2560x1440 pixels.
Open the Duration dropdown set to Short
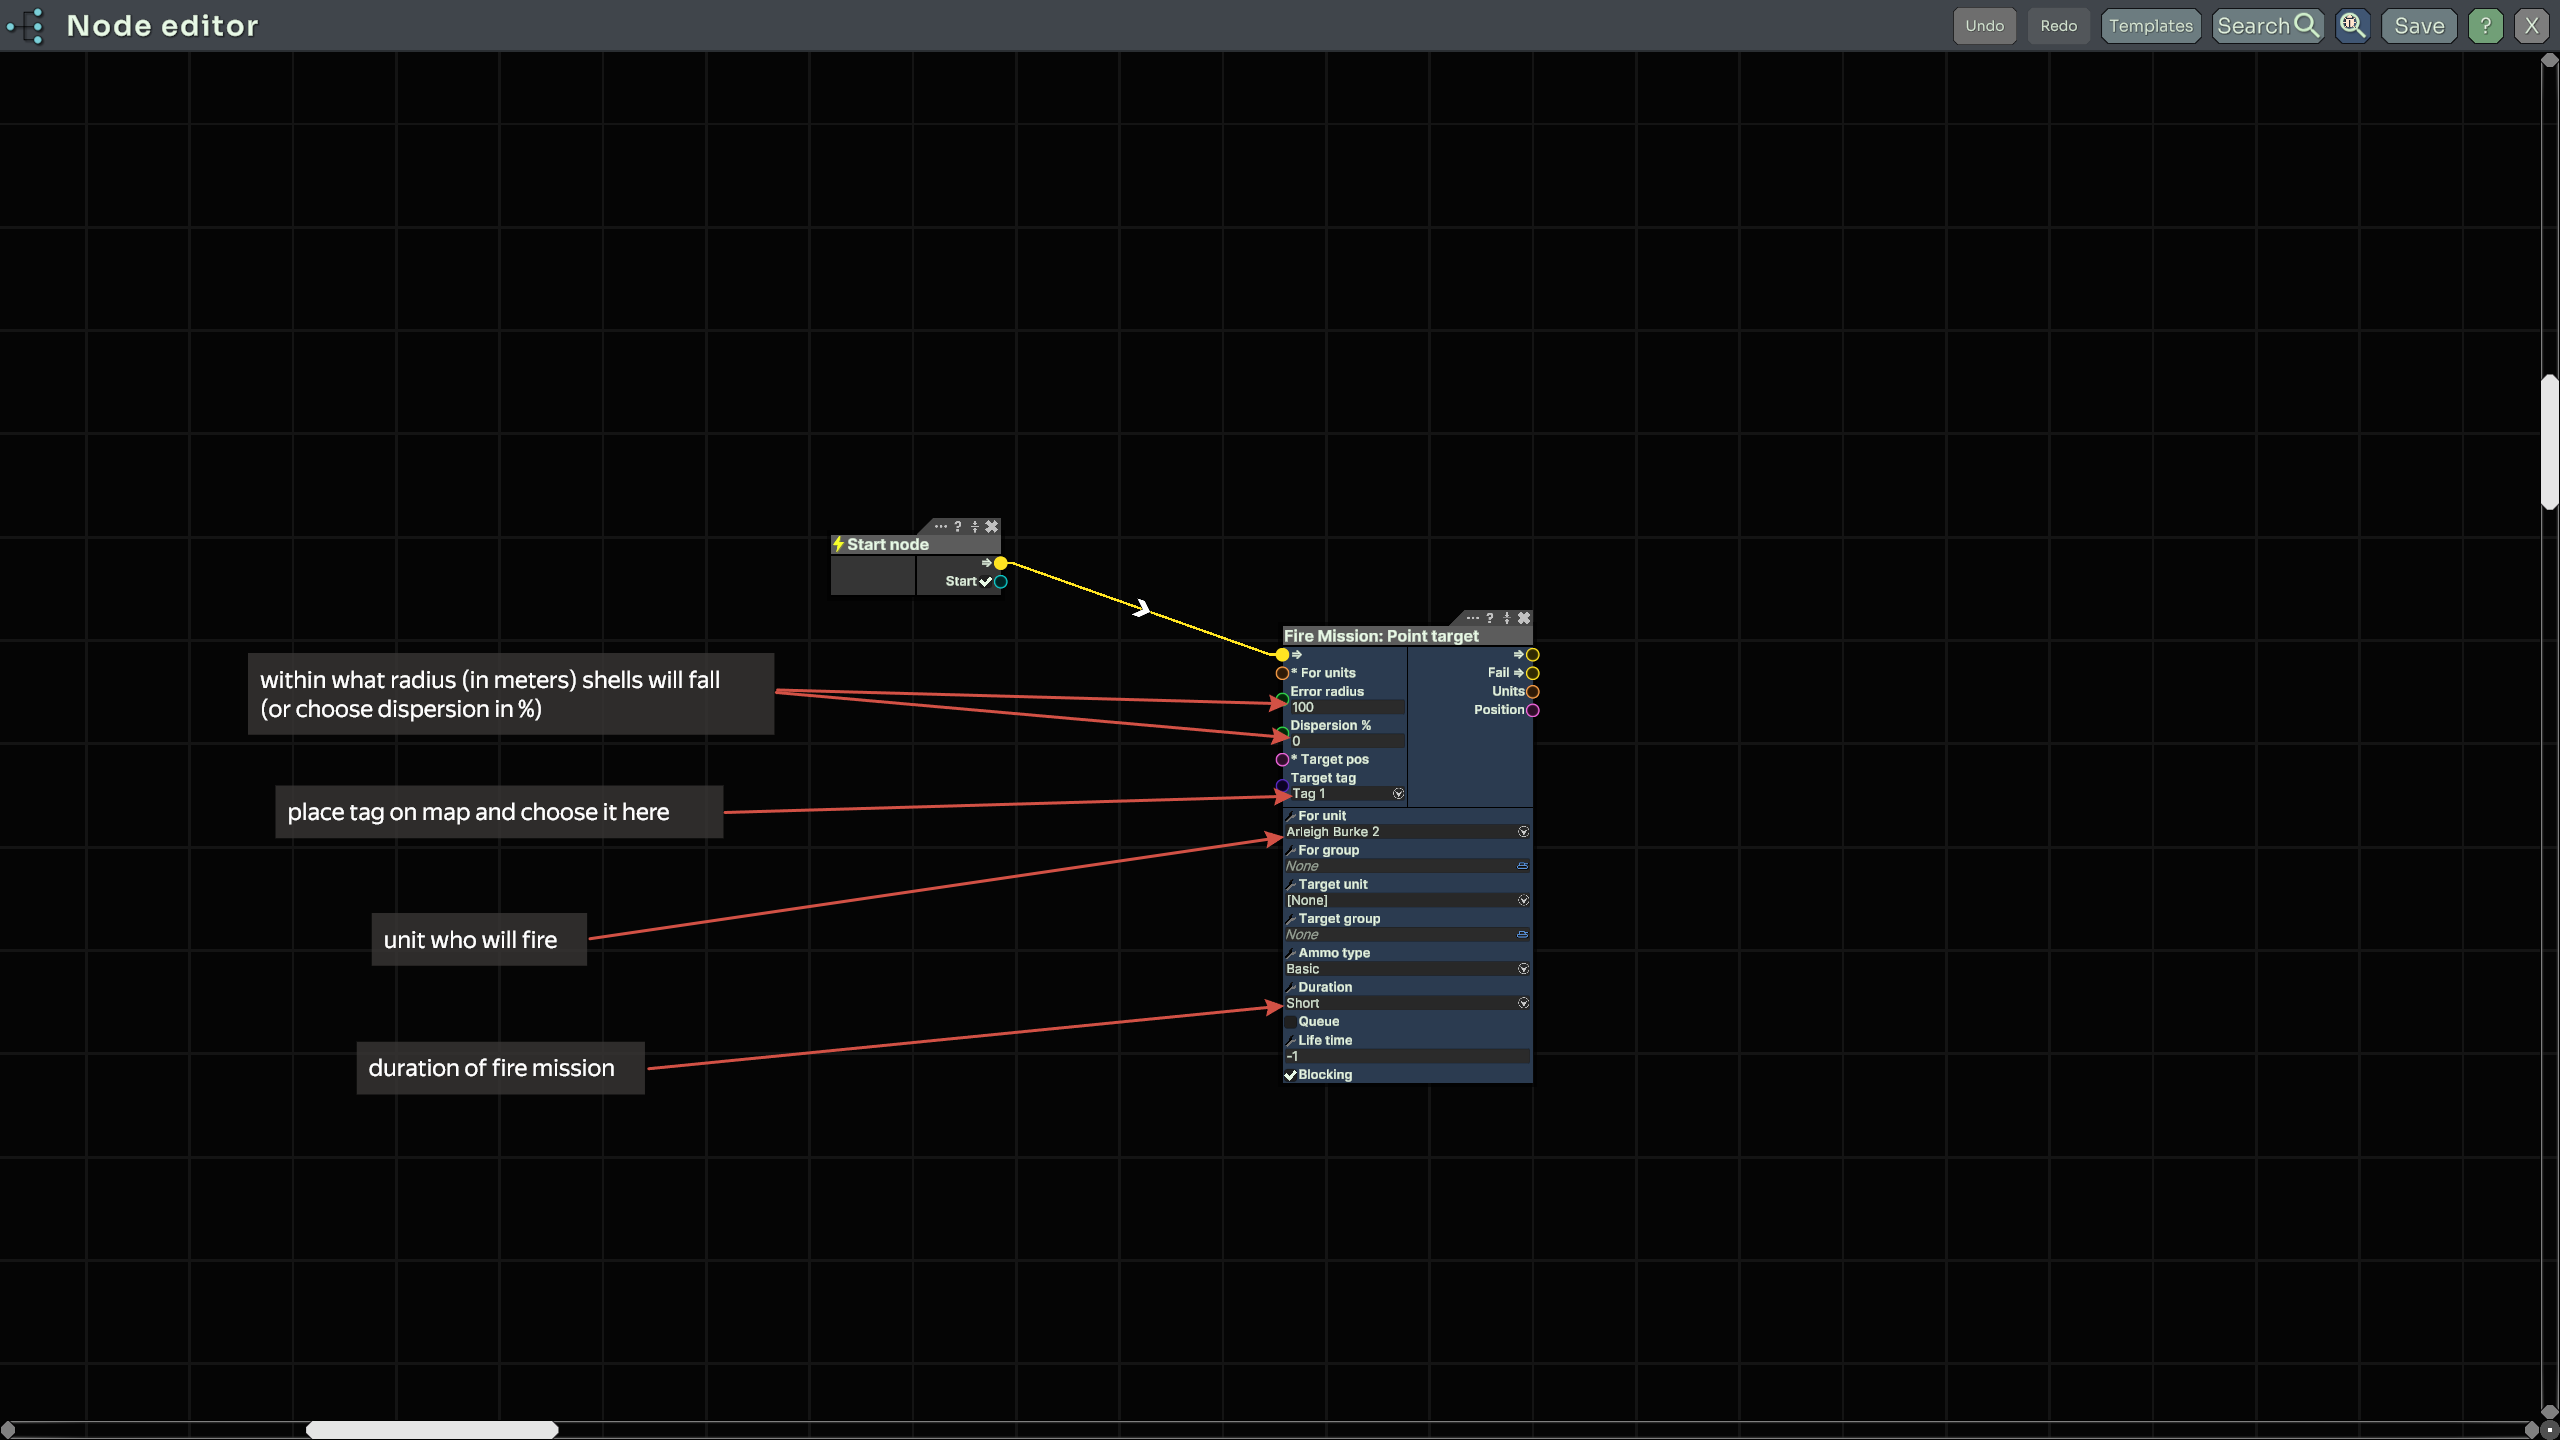[1523, 1003]
